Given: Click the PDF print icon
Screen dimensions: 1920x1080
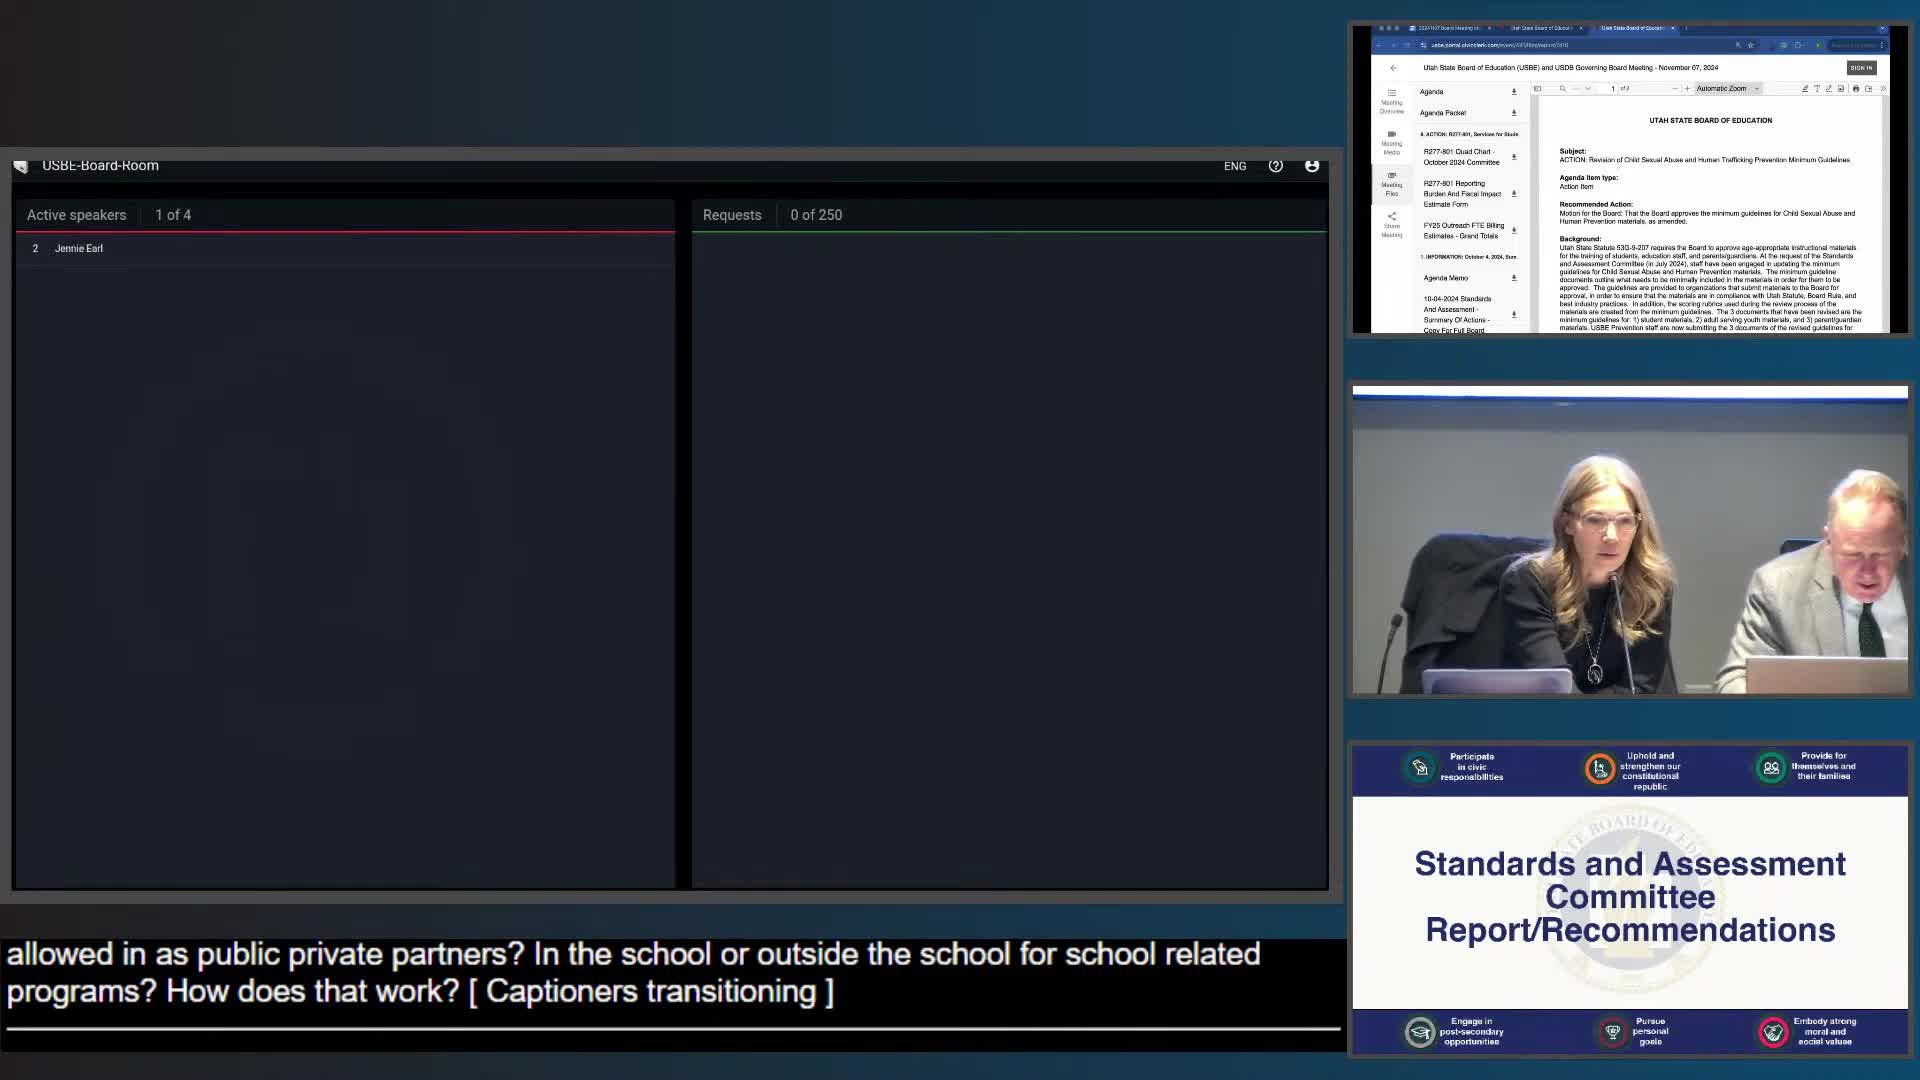Looking at the screenshot, I should coord(1856,89).
